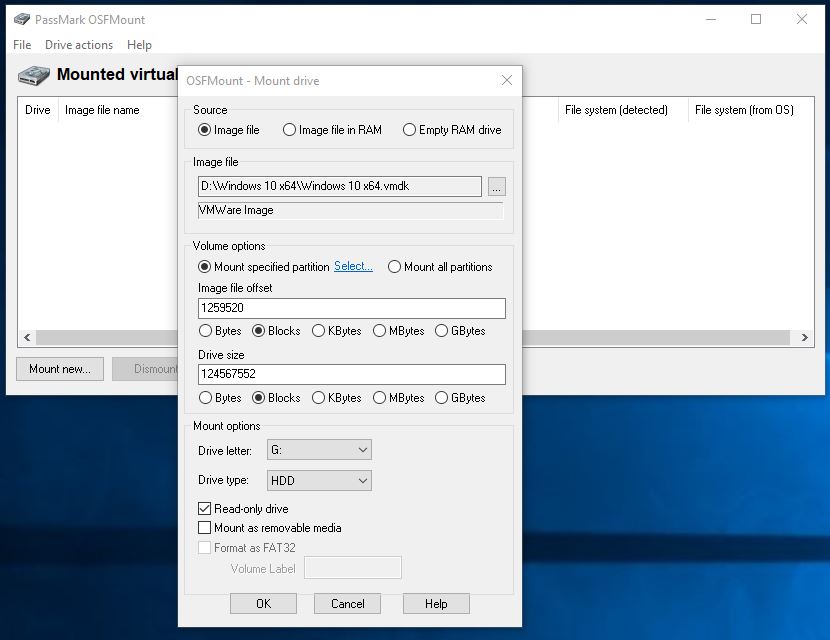Click the Drive column header
The image size is (830, 640).
pos(38,110)
